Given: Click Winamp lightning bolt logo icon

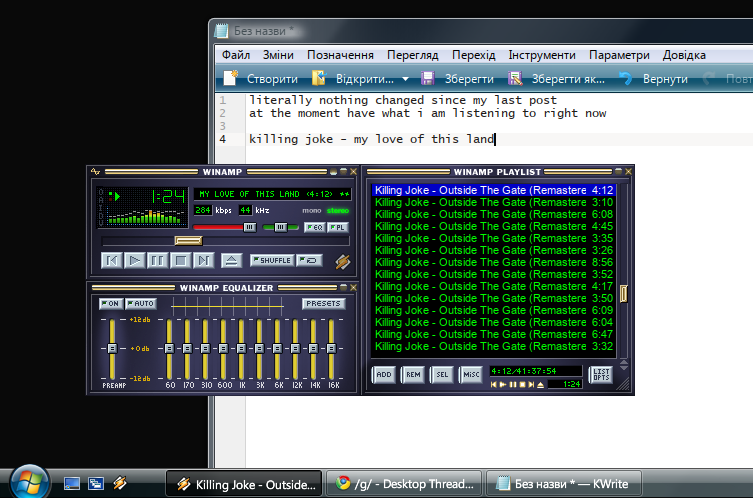Looking at the screenshot, I should pyautogui.click(x=342, y=262).
